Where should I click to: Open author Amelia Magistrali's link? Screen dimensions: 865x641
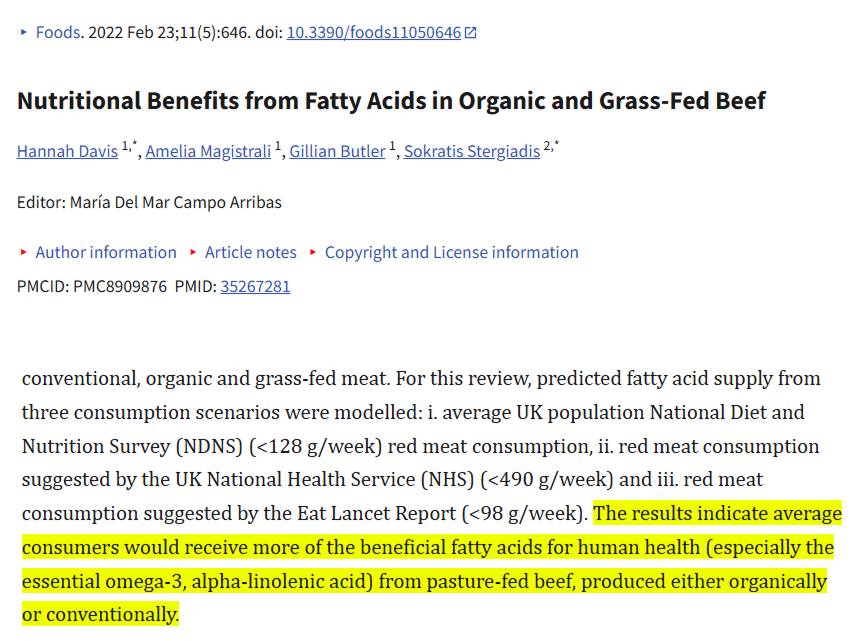point(208,151)
